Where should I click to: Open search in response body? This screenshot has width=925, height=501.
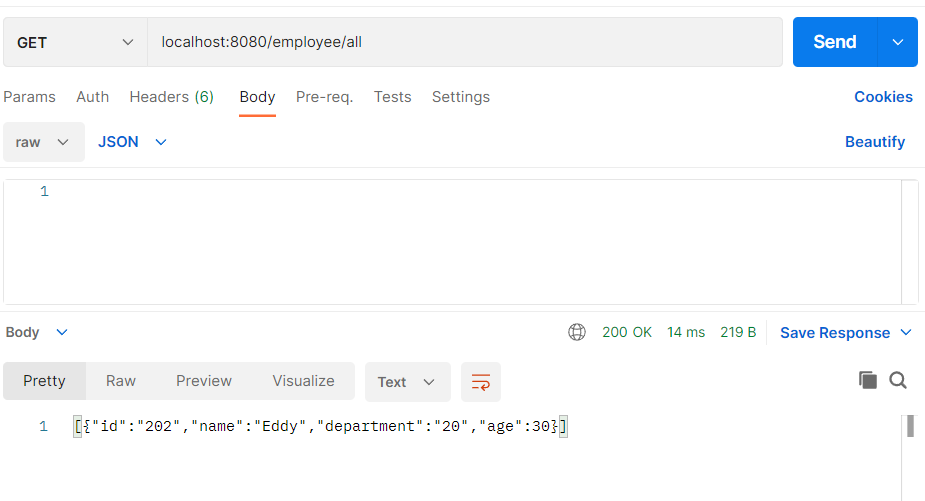(x=898, y=381)
